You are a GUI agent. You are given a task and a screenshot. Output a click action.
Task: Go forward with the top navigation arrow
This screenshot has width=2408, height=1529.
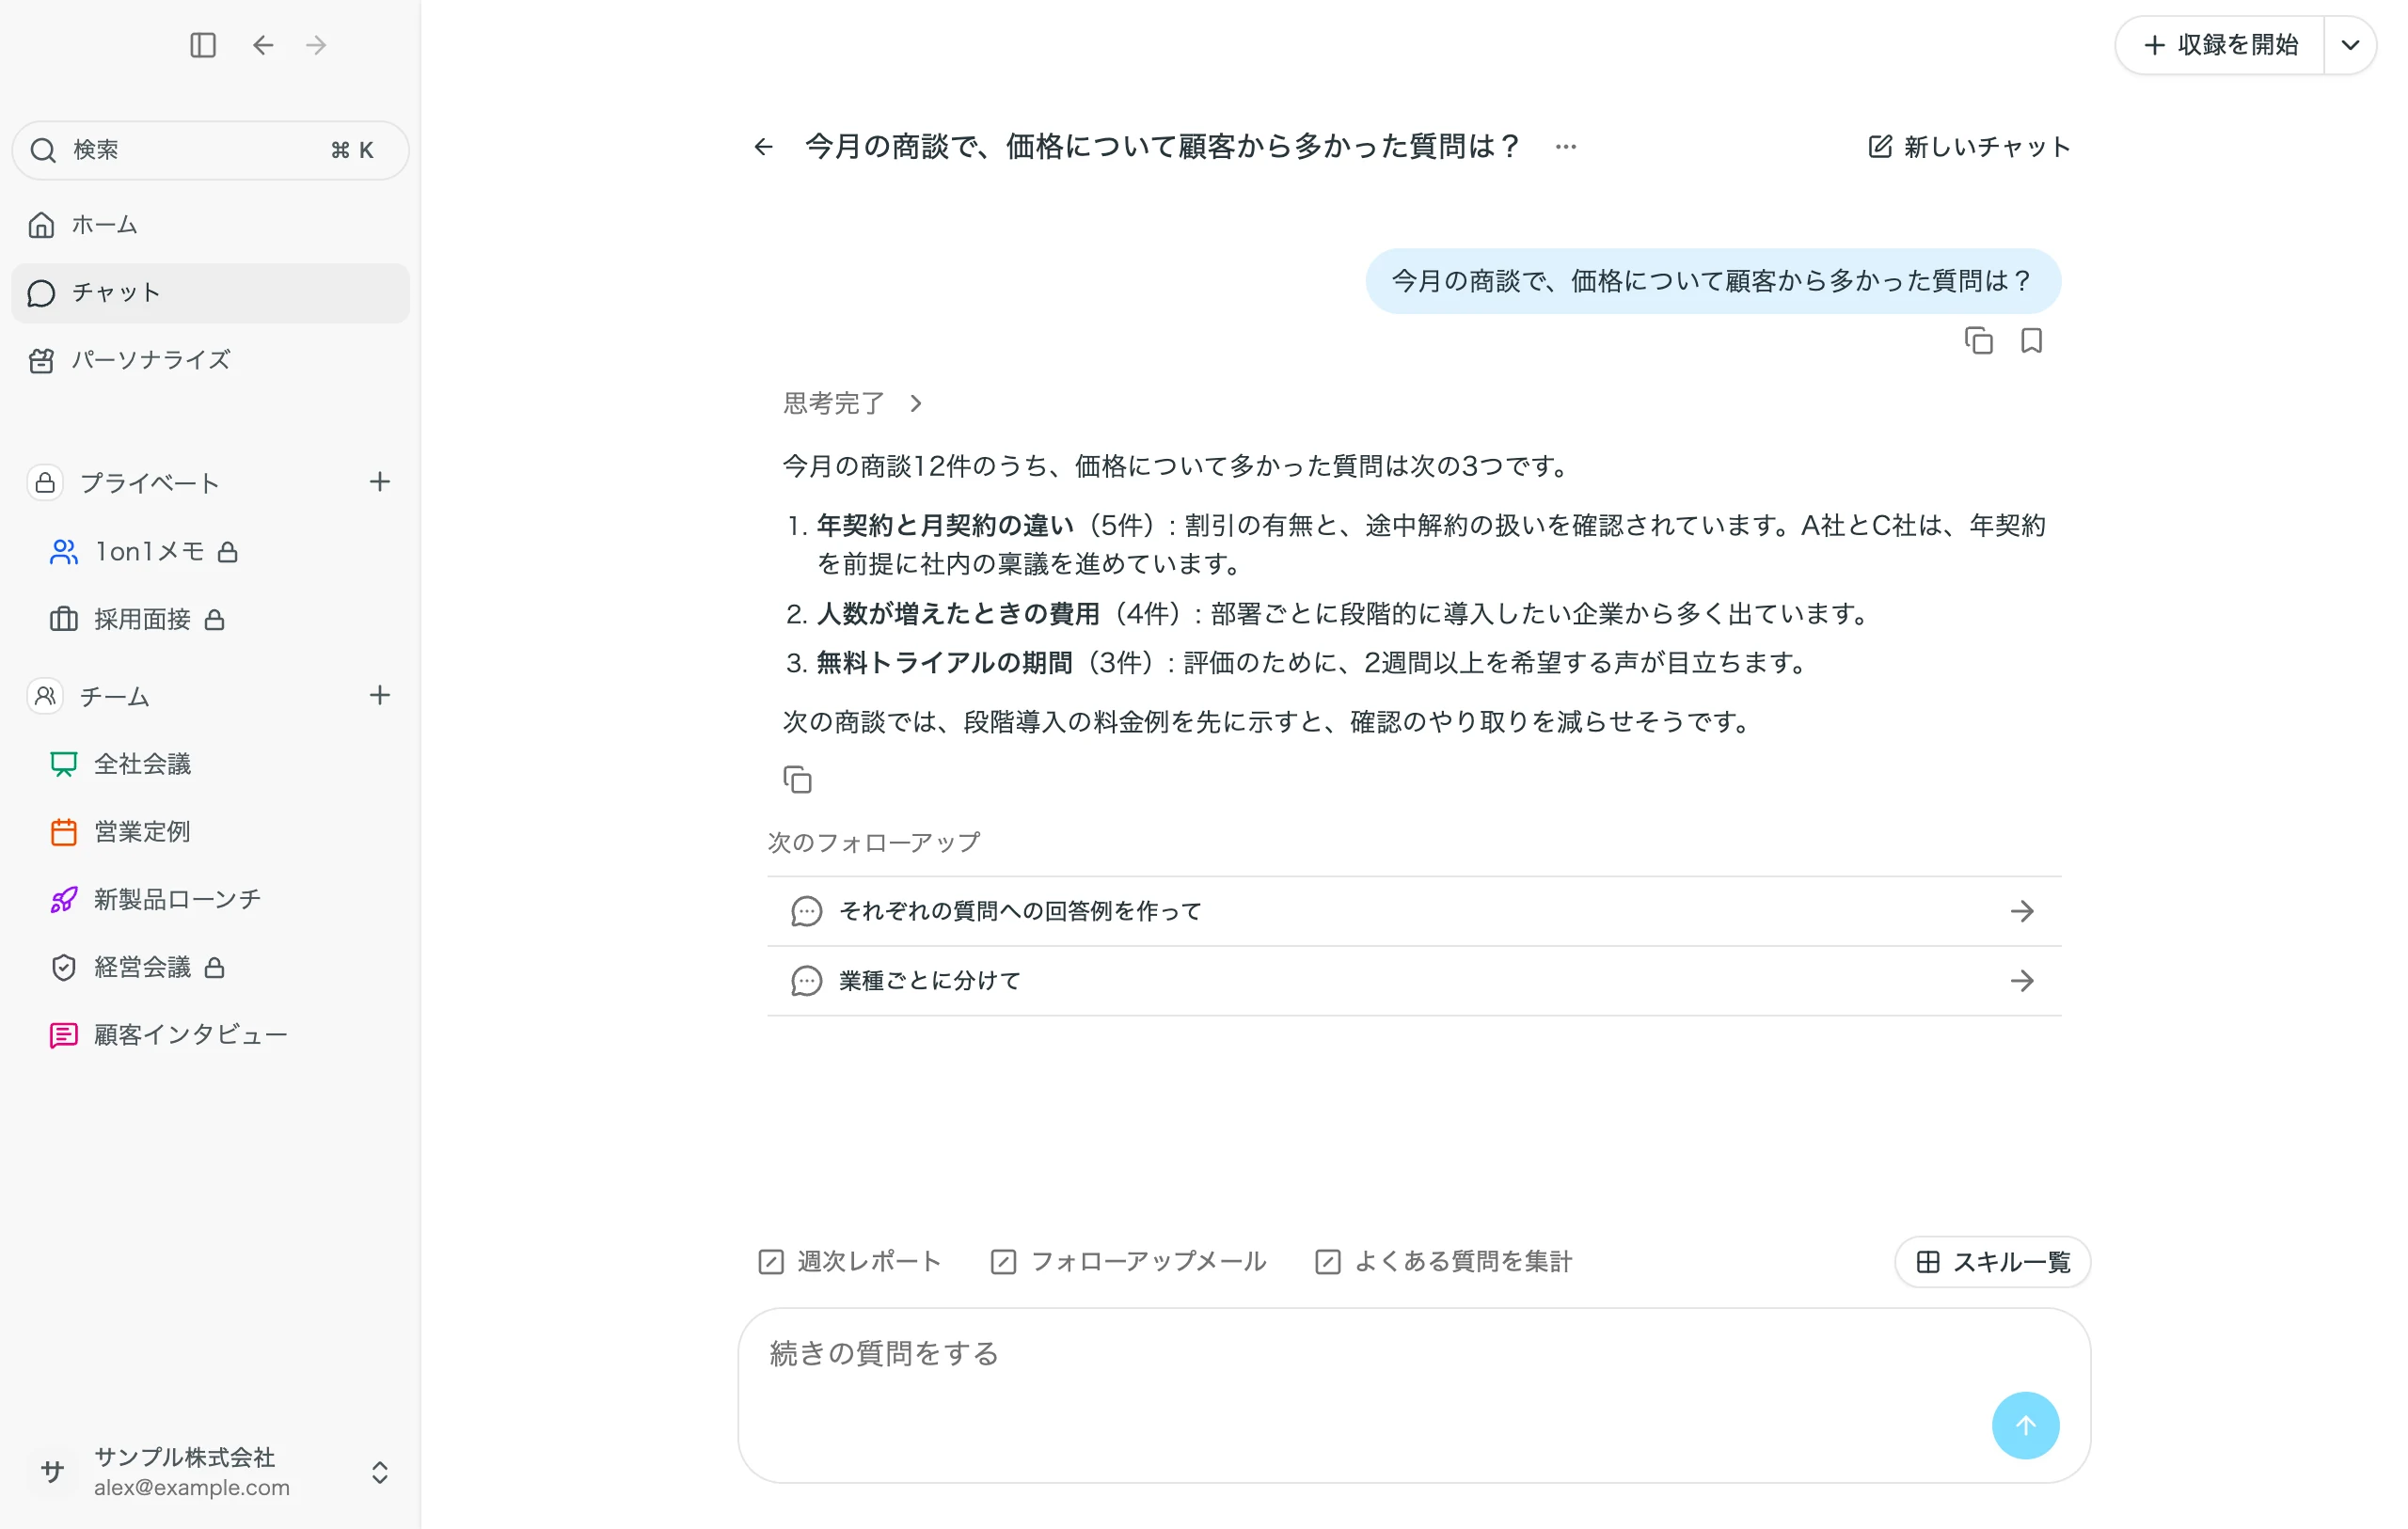point(316,45)
